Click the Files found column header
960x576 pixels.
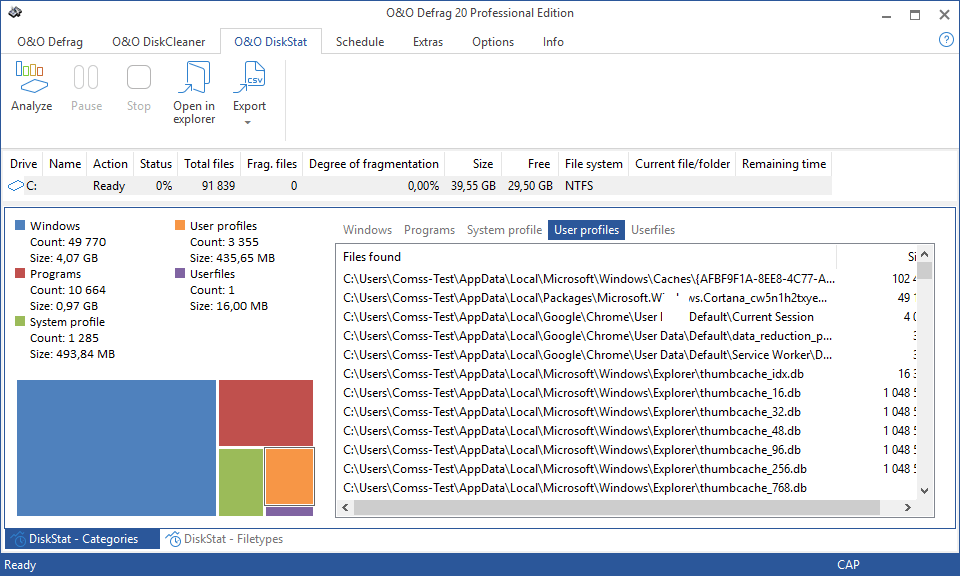coord(586,257)
